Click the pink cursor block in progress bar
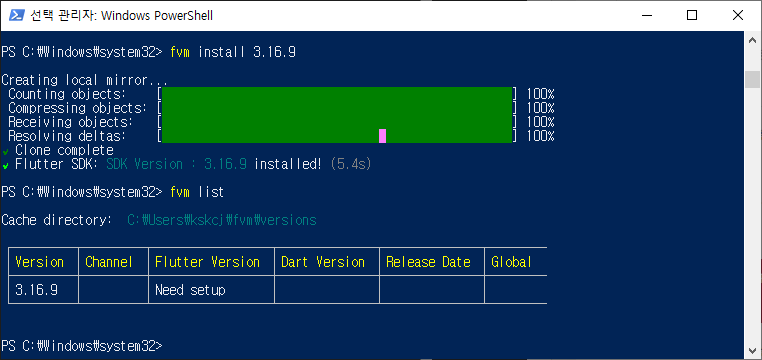Image resolution: width=762 pixels, height=360 pixels. tap(382, 136)
